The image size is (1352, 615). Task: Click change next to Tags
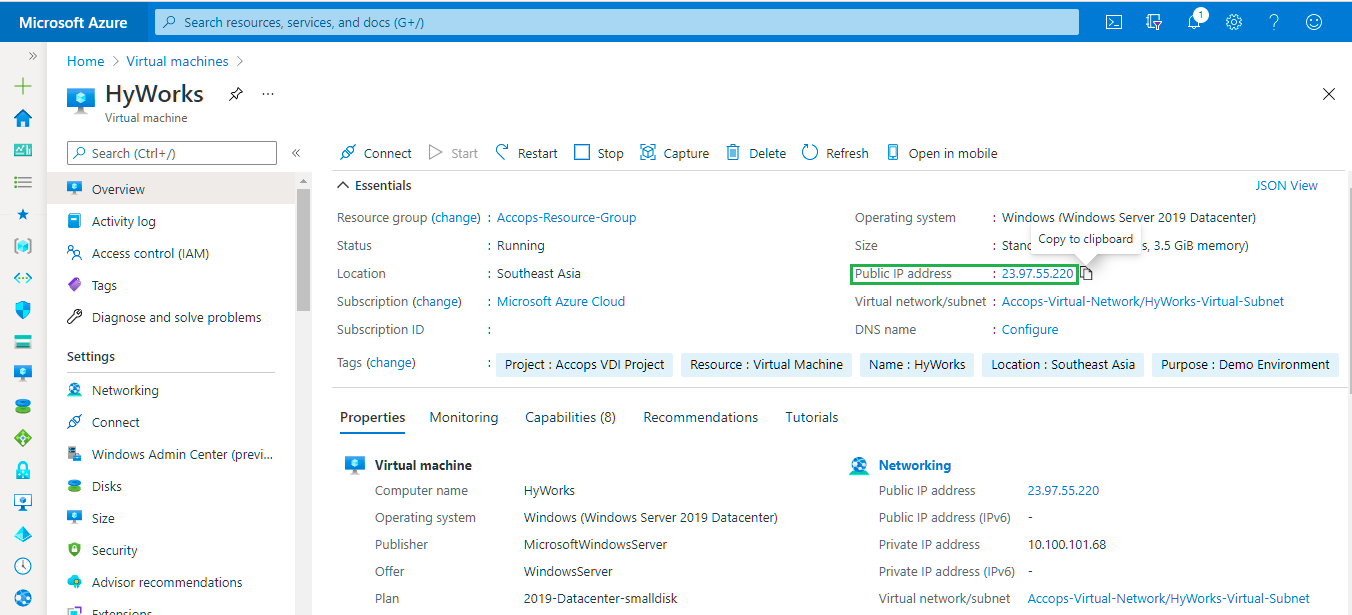[x=391, y=362]
